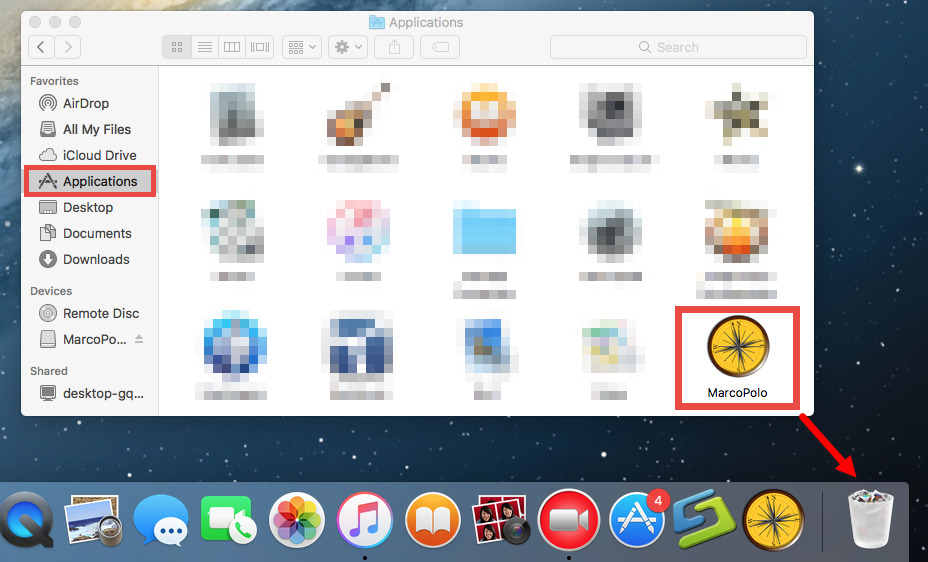Go back with the Finder back arrow

tap(41, 47)
